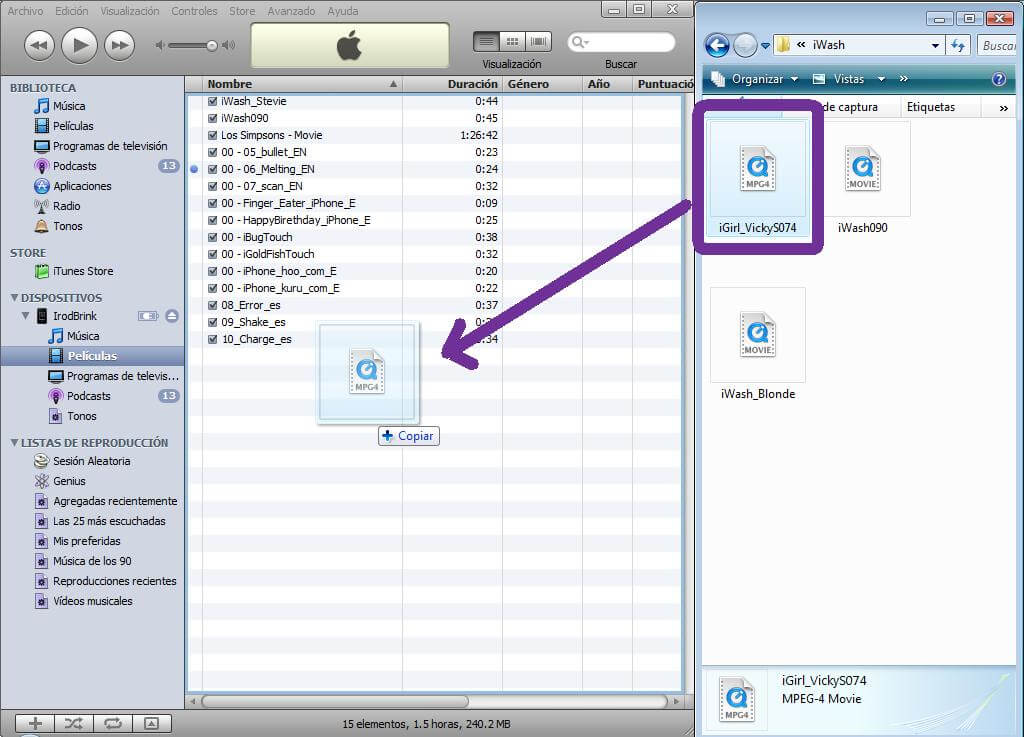Uncheck the 00 - iBugTouch checkbox
The image size is (1024, 737).
[x=212, y=237]
